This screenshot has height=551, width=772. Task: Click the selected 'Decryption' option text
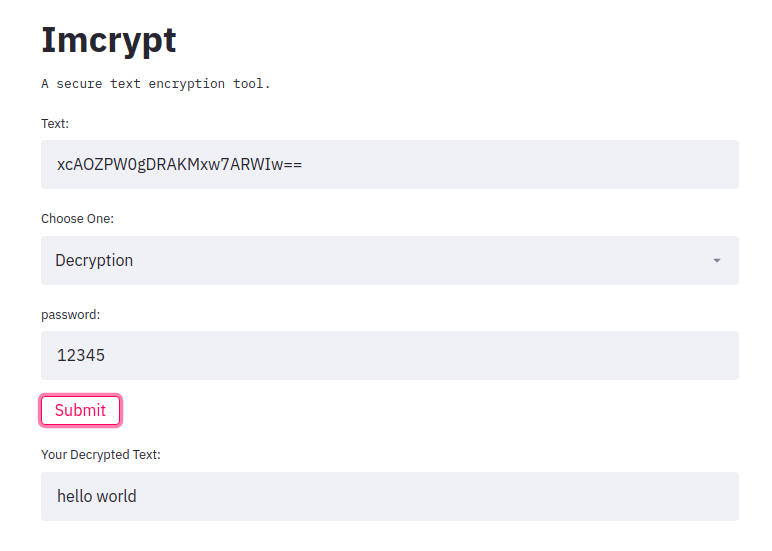coord(94,261)
